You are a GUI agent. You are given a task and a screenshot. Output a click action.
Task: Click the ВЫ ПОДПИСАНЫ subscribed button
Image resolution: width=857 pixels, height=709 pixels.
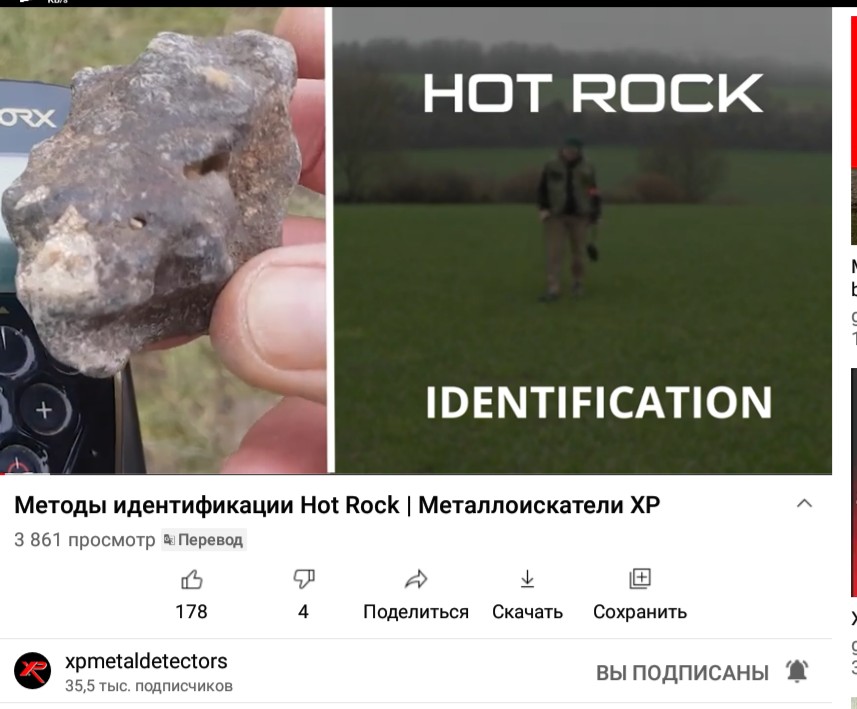click(x=682, y=673)
